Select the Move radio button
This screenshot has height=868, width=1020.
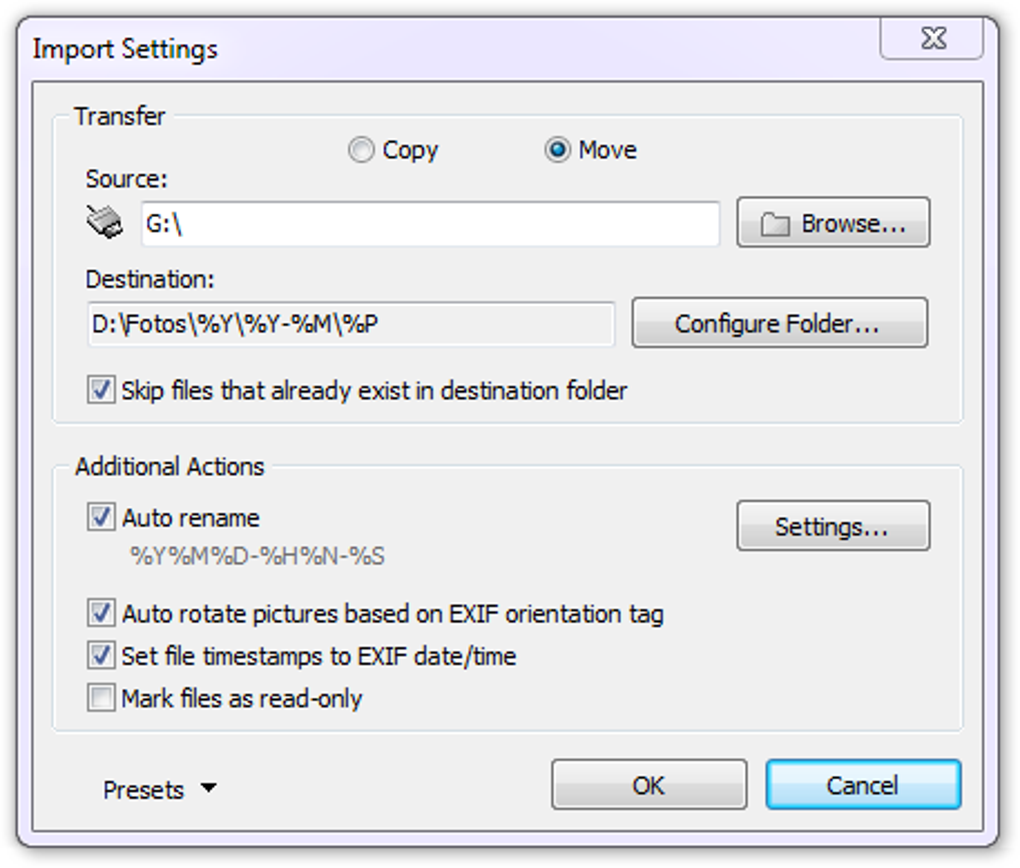(557, 150)
